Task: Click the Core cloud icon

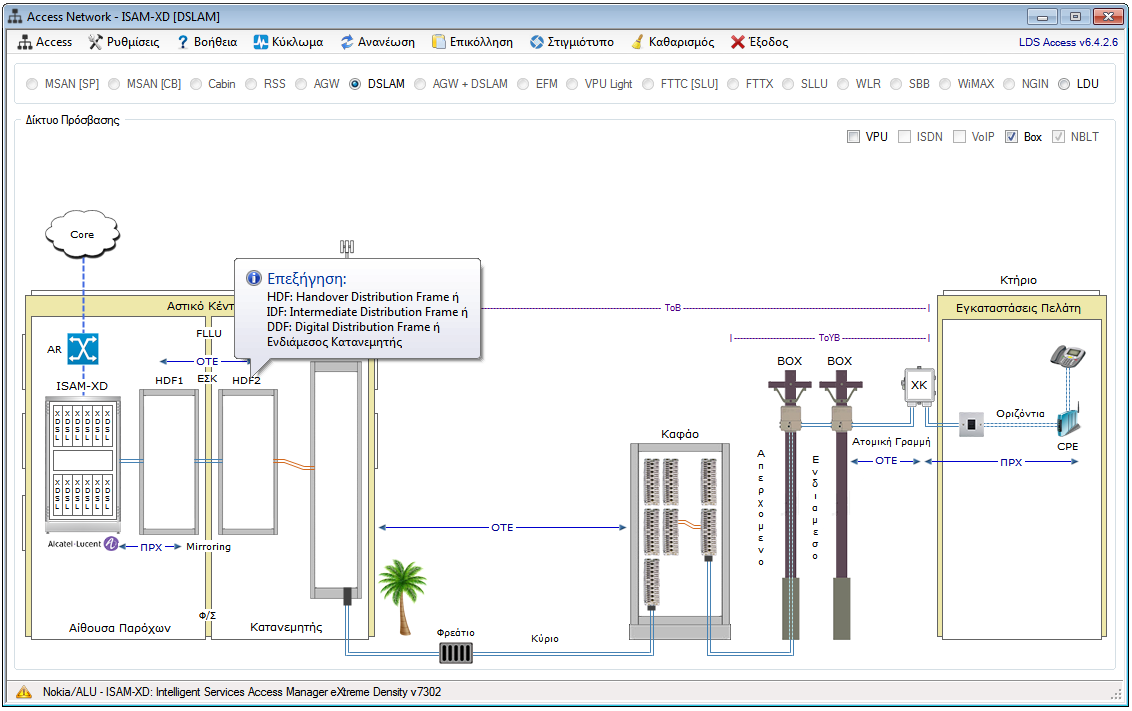Action: click(x=82, y=235)
